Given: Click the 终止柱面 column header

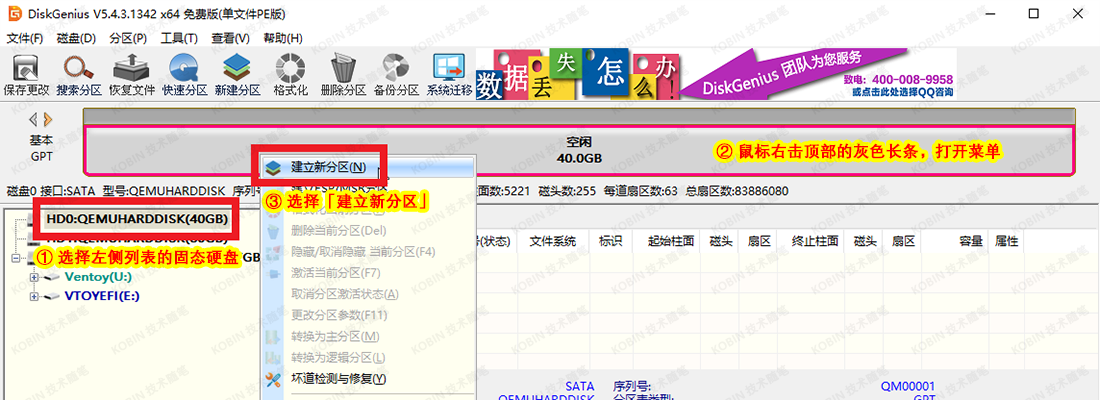Looking at the screenshot, I should click(x=815, y=241).
